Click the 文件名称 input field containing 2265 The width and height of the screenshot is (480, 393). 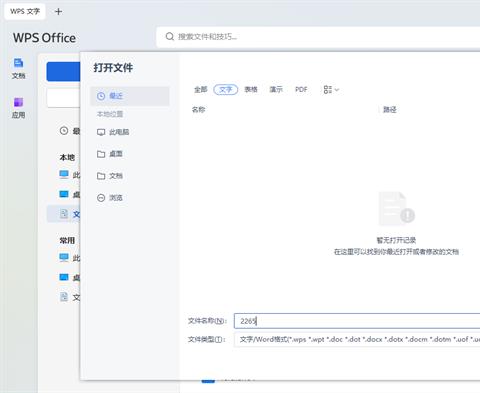pyautogui.click(x=357, y=321)
